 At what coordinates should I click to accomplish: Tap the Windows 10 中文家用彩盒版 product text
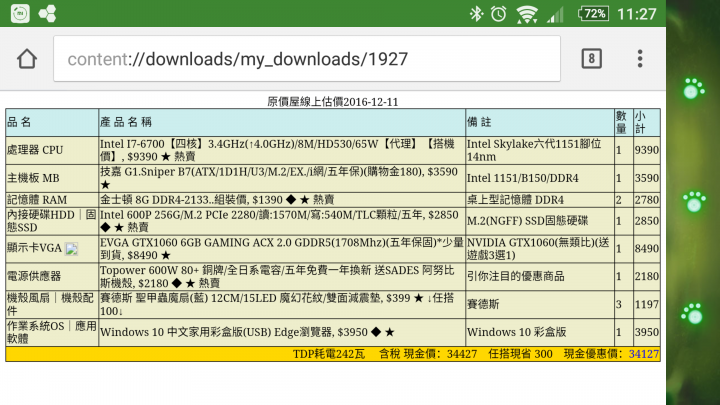point(247,332)
